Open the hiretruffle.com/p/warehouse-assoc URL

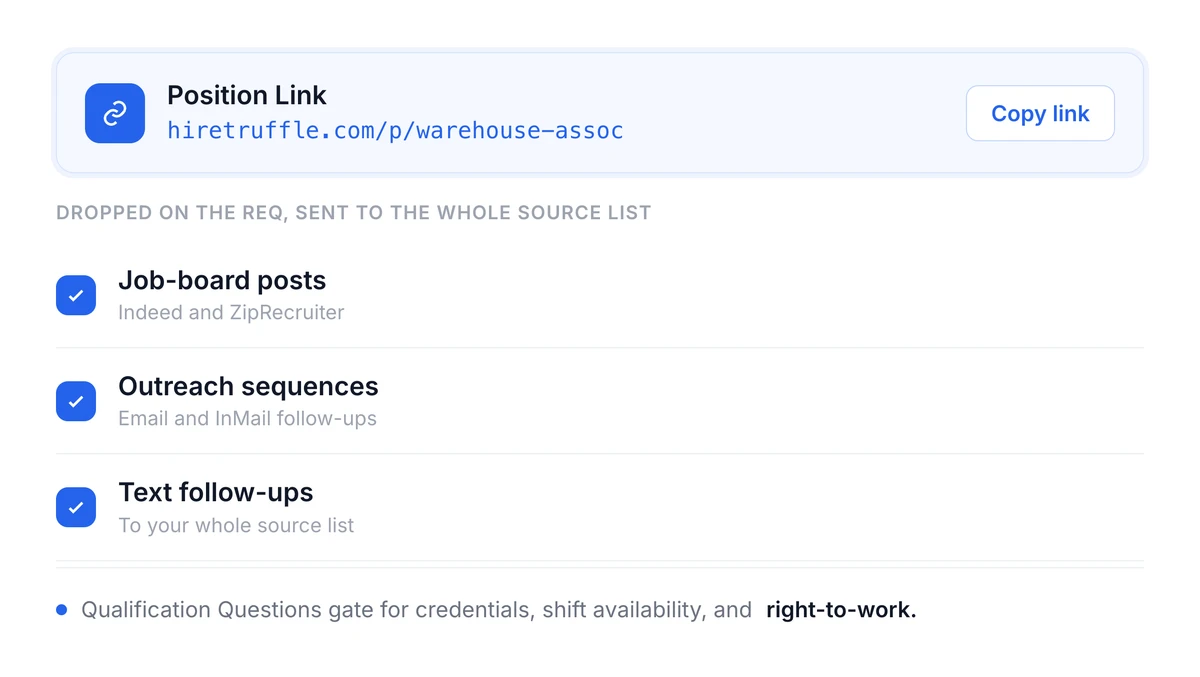pos(395,131)
